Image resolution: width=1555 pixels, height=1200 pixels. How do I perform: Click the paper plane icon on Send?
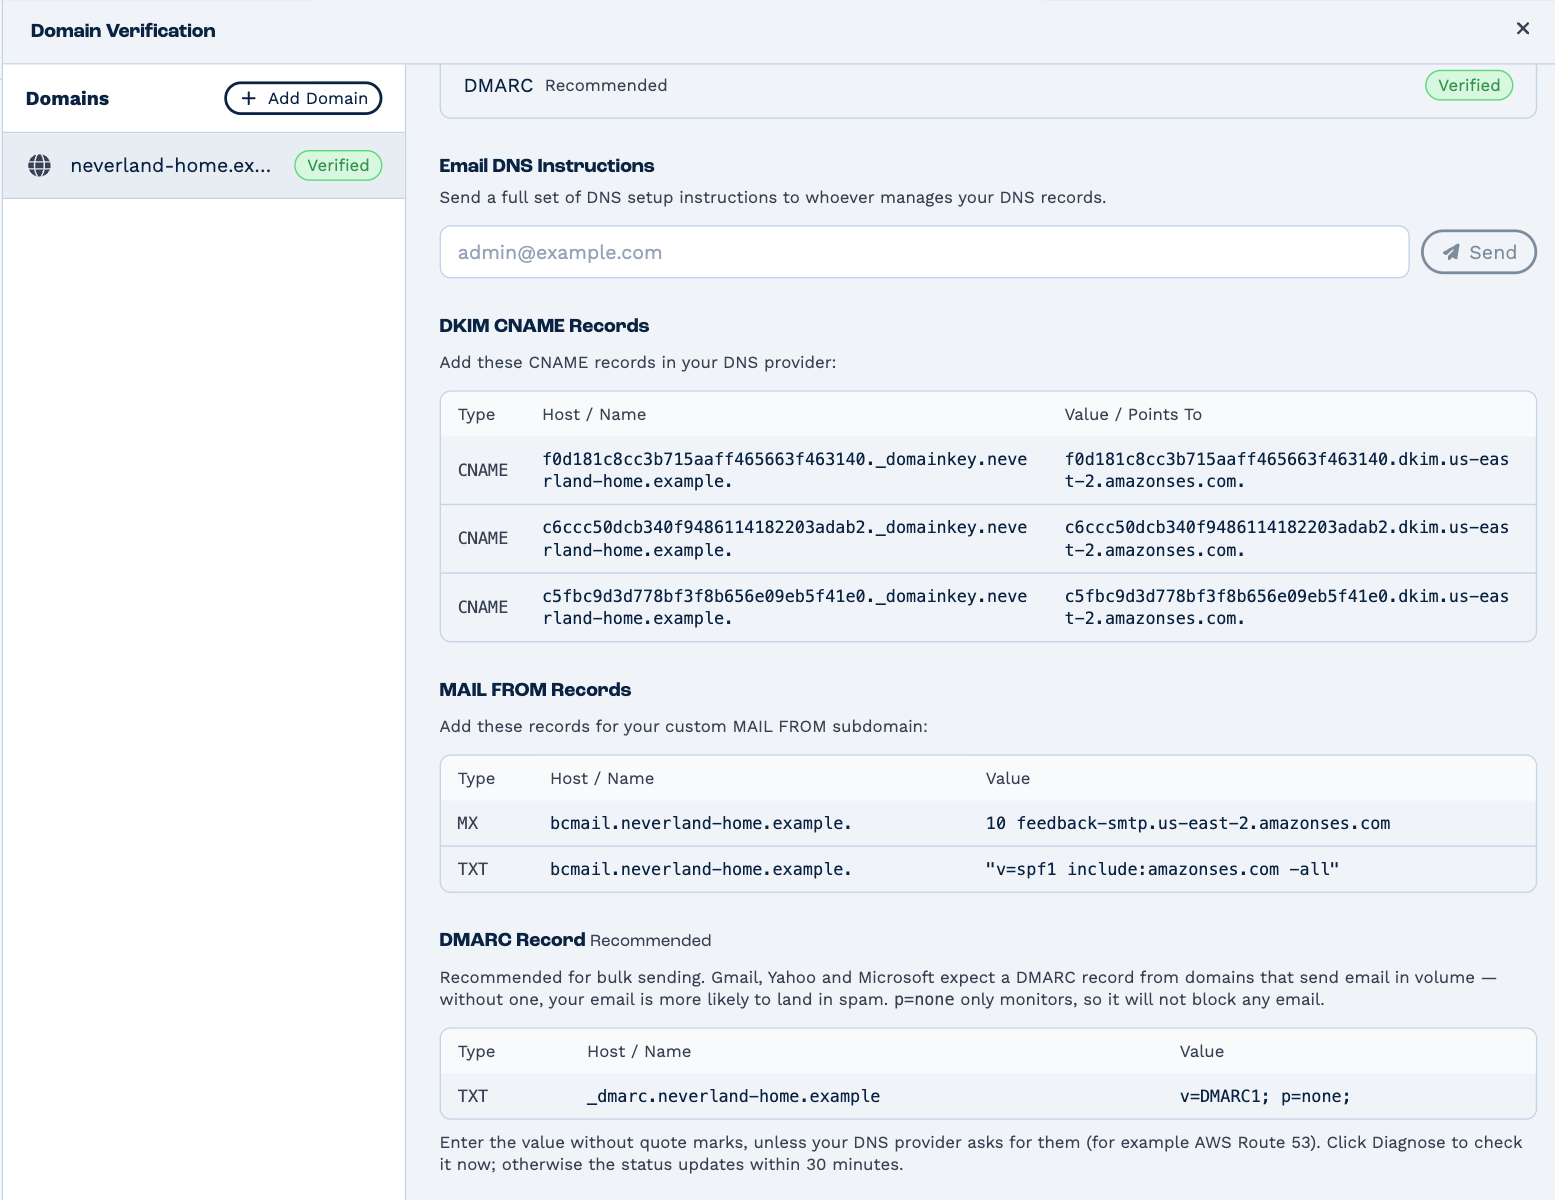1451,253
